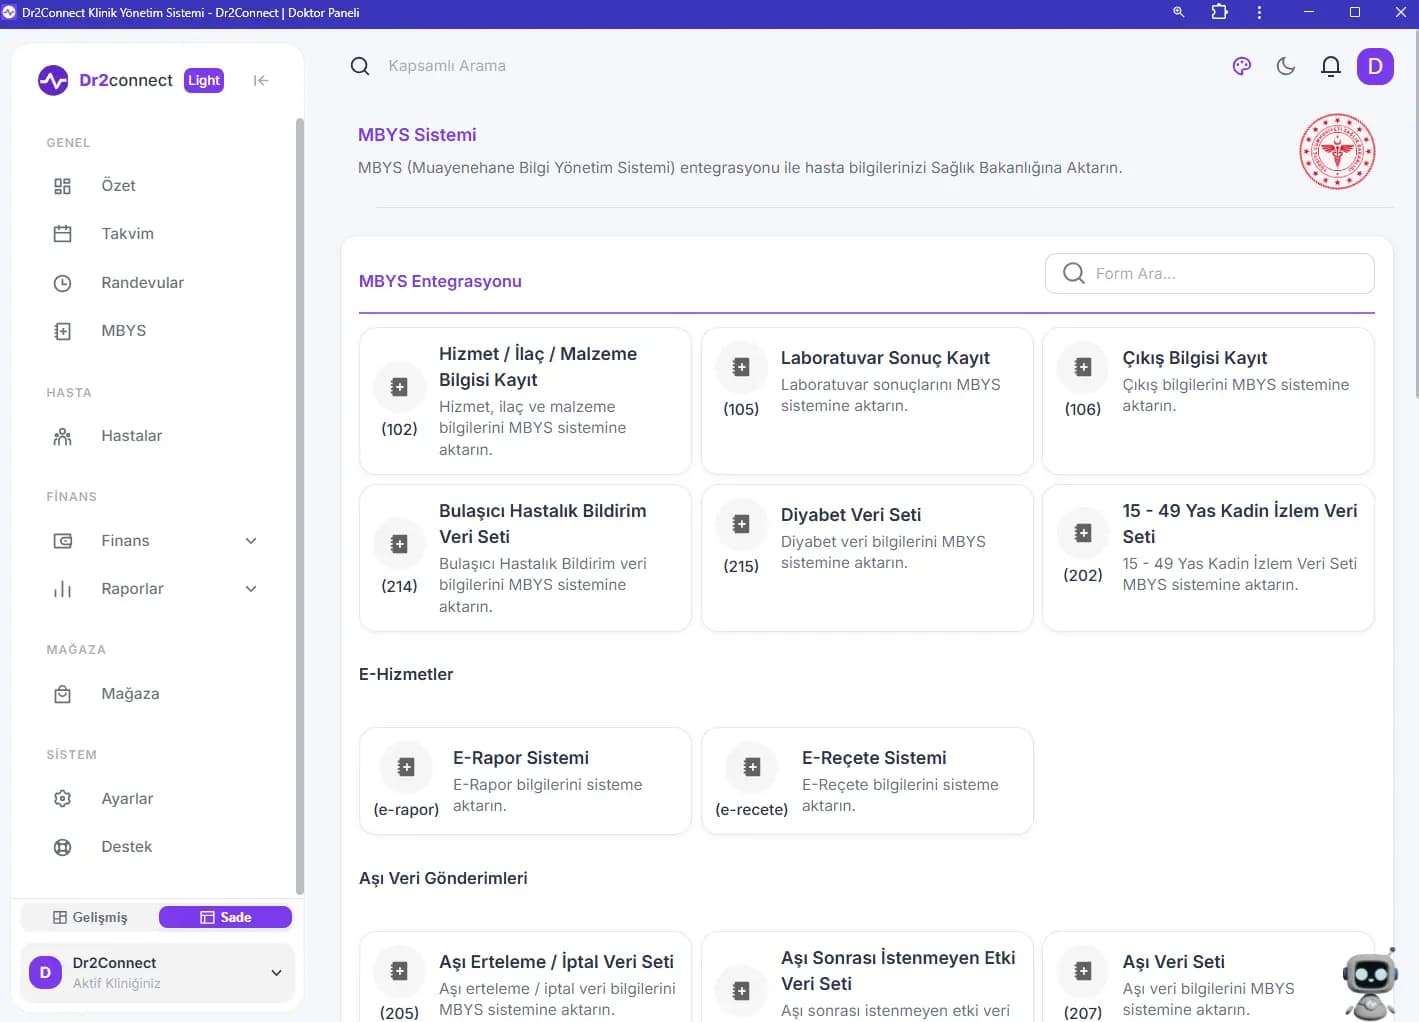Expand the Finans submenu chevron
This screenshot has height=1022, width=1419.
point(251,541)
